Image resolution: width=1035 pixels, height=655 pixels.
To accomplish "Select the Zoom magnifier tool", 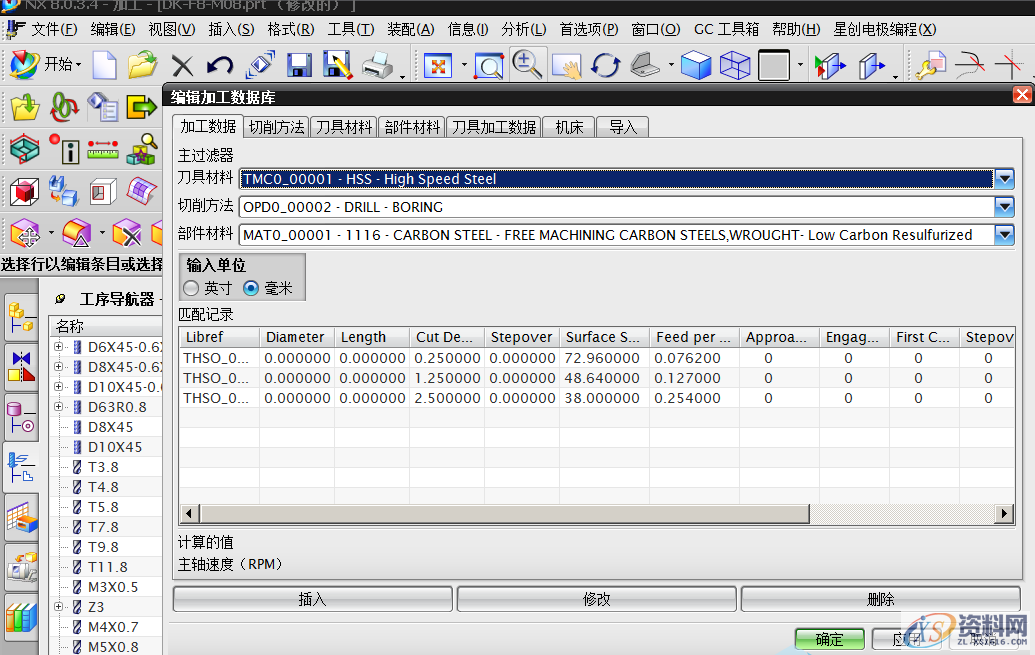I will (526, 65).
